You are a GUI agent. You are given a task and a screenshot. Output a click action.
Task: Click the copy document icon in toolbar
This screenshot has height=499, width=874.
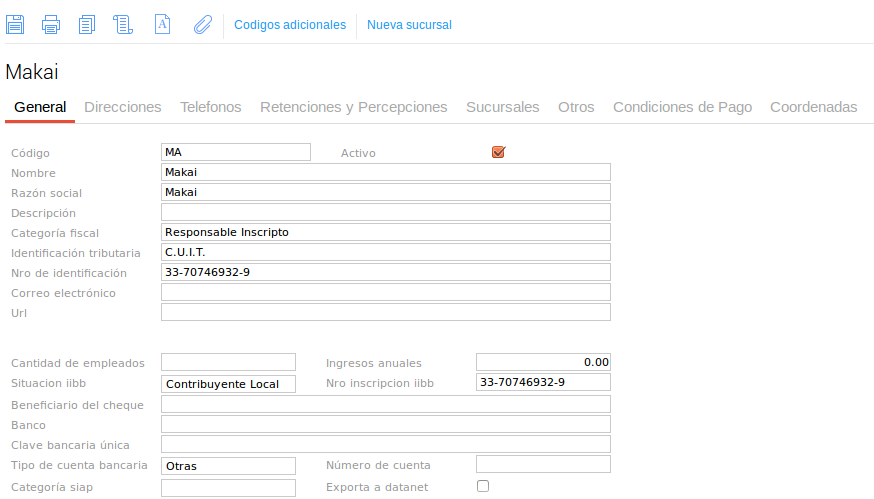[86, 25]
